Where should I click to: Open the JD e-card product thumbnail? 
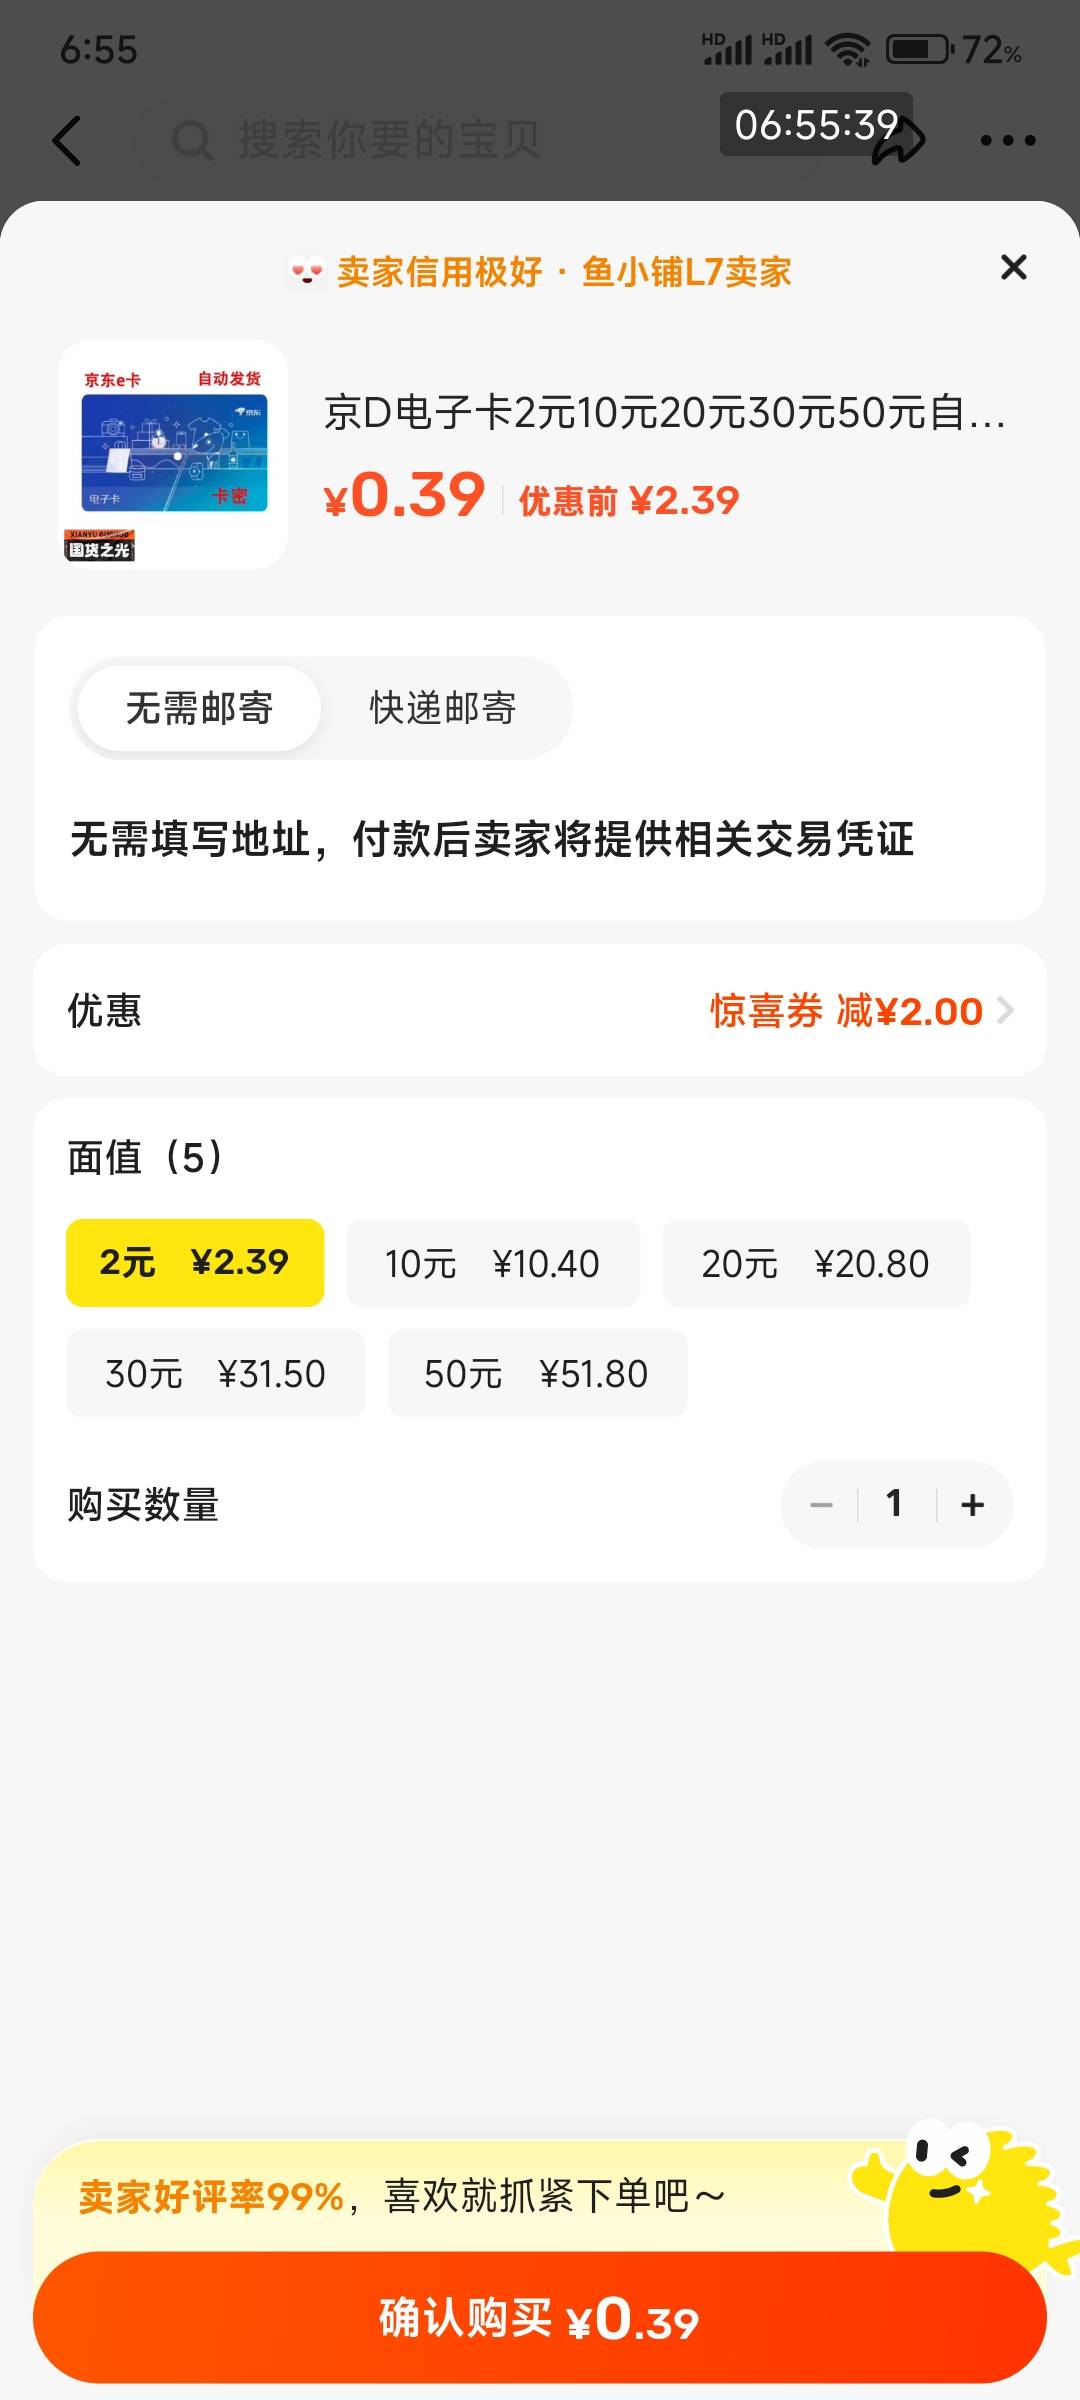[x=173, y=455]
